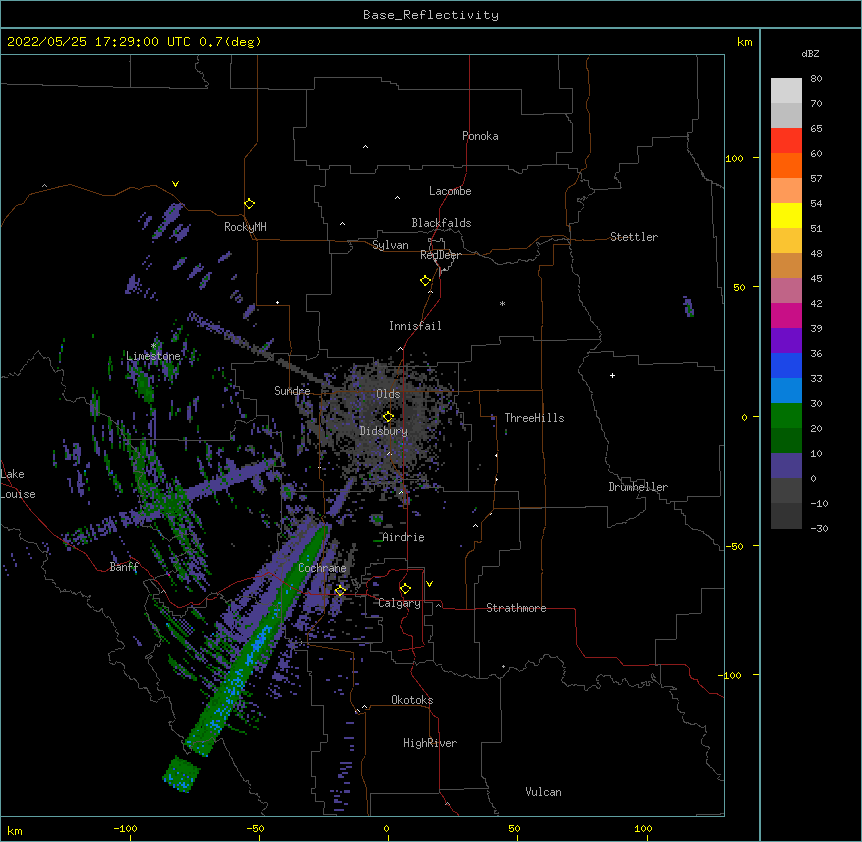Pick the bright green 20-30 dBZ legend color

786,416
